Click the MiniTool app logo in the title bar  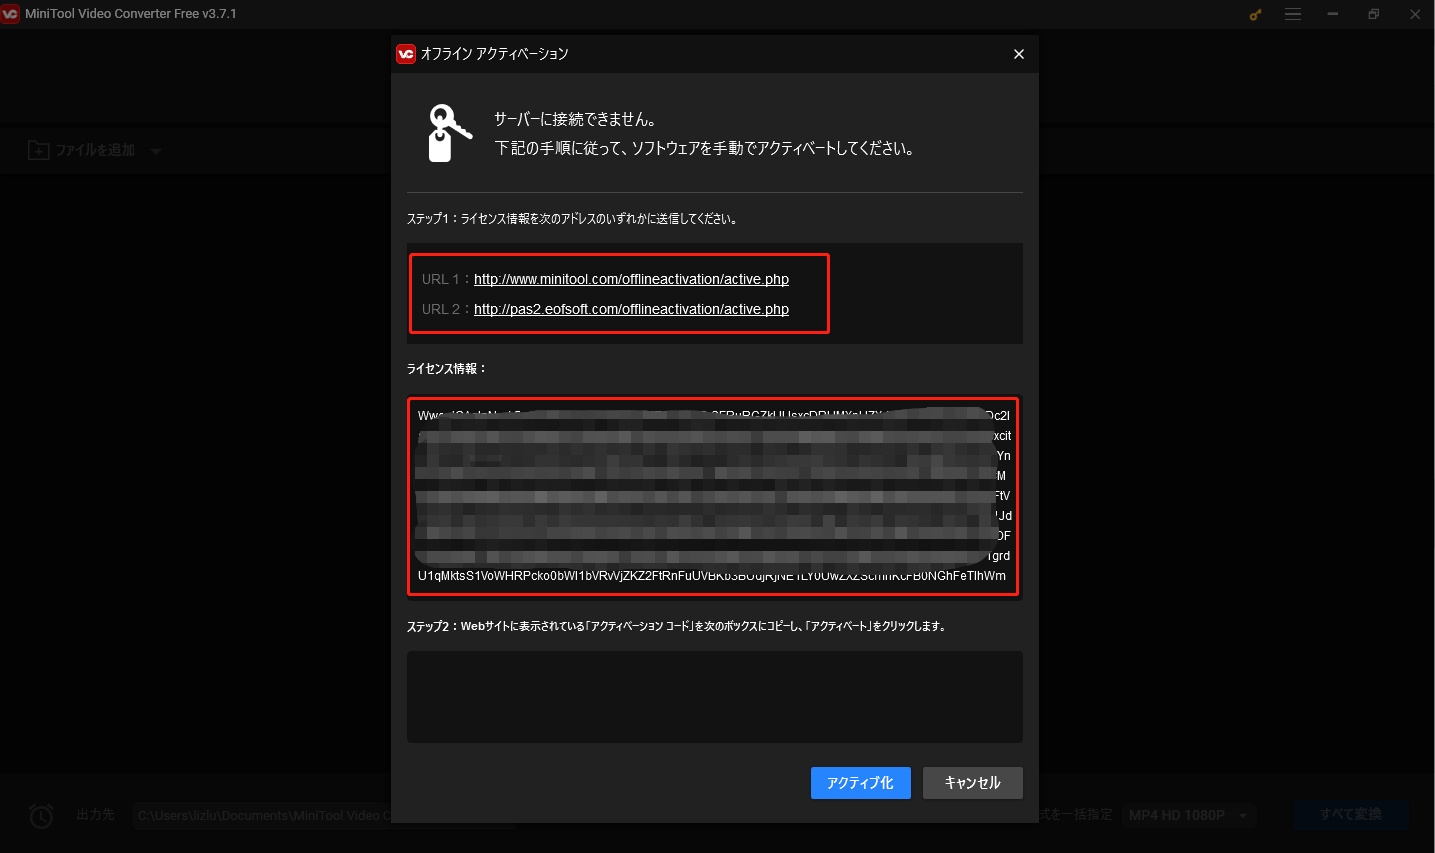(10, 14)
